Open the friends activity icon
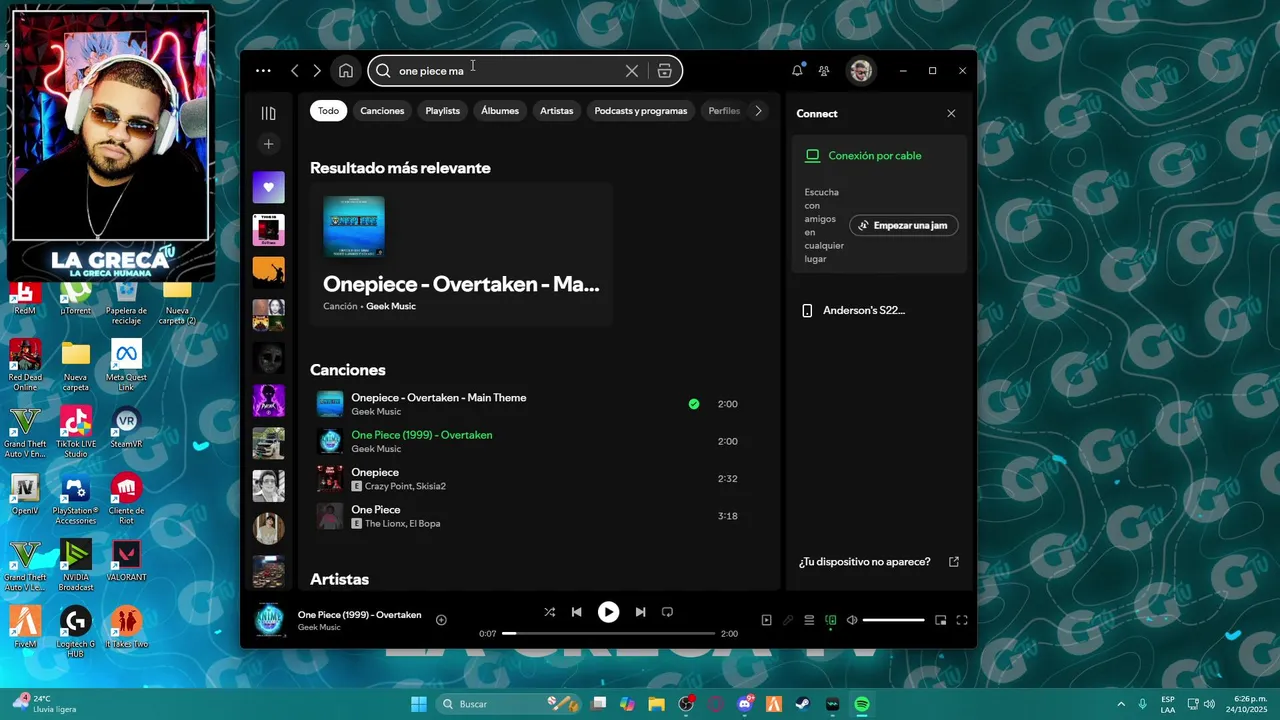Viewport: 1280px width, 720px height. point(824,71)
